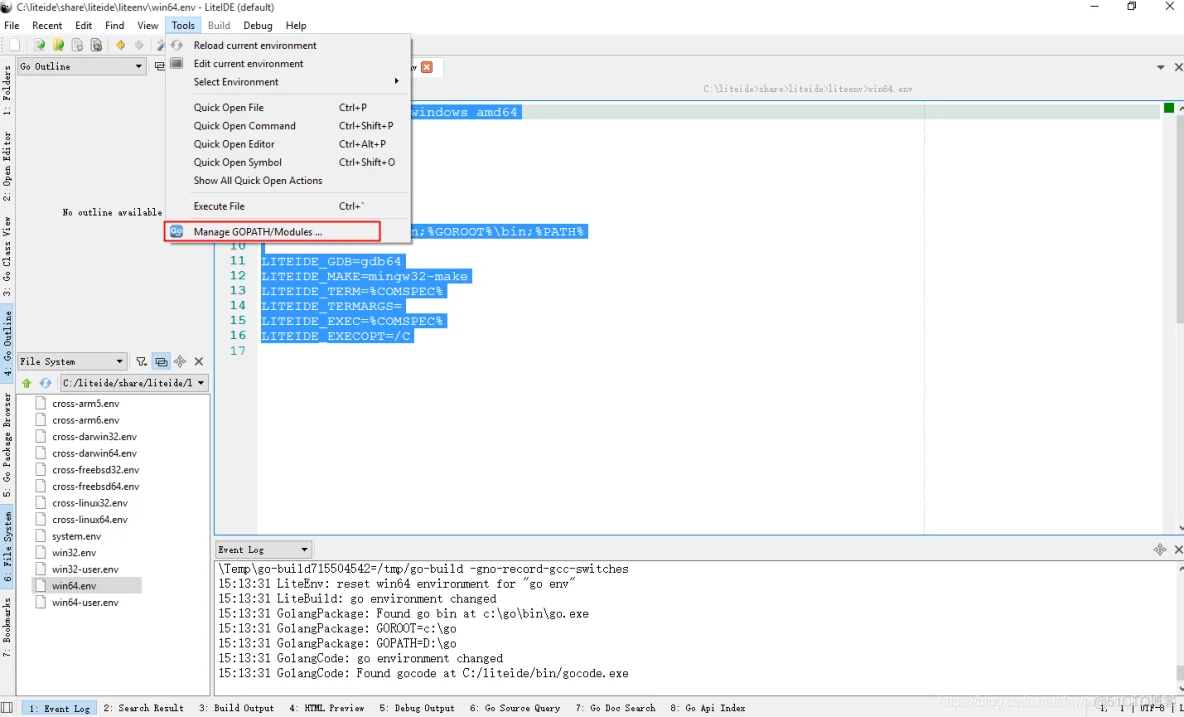Viewport: 1184px width, 717px height.
Task: Click the grey go-forward navigation arrow
Action: click(x=139, y=45)
